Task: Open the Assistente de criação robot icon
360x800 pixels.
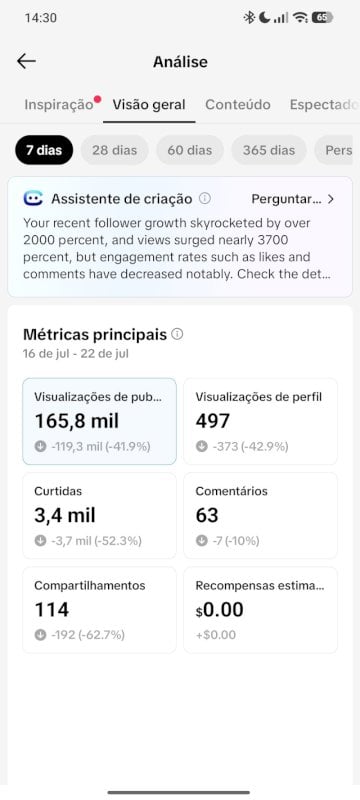Action: point(33,198)
